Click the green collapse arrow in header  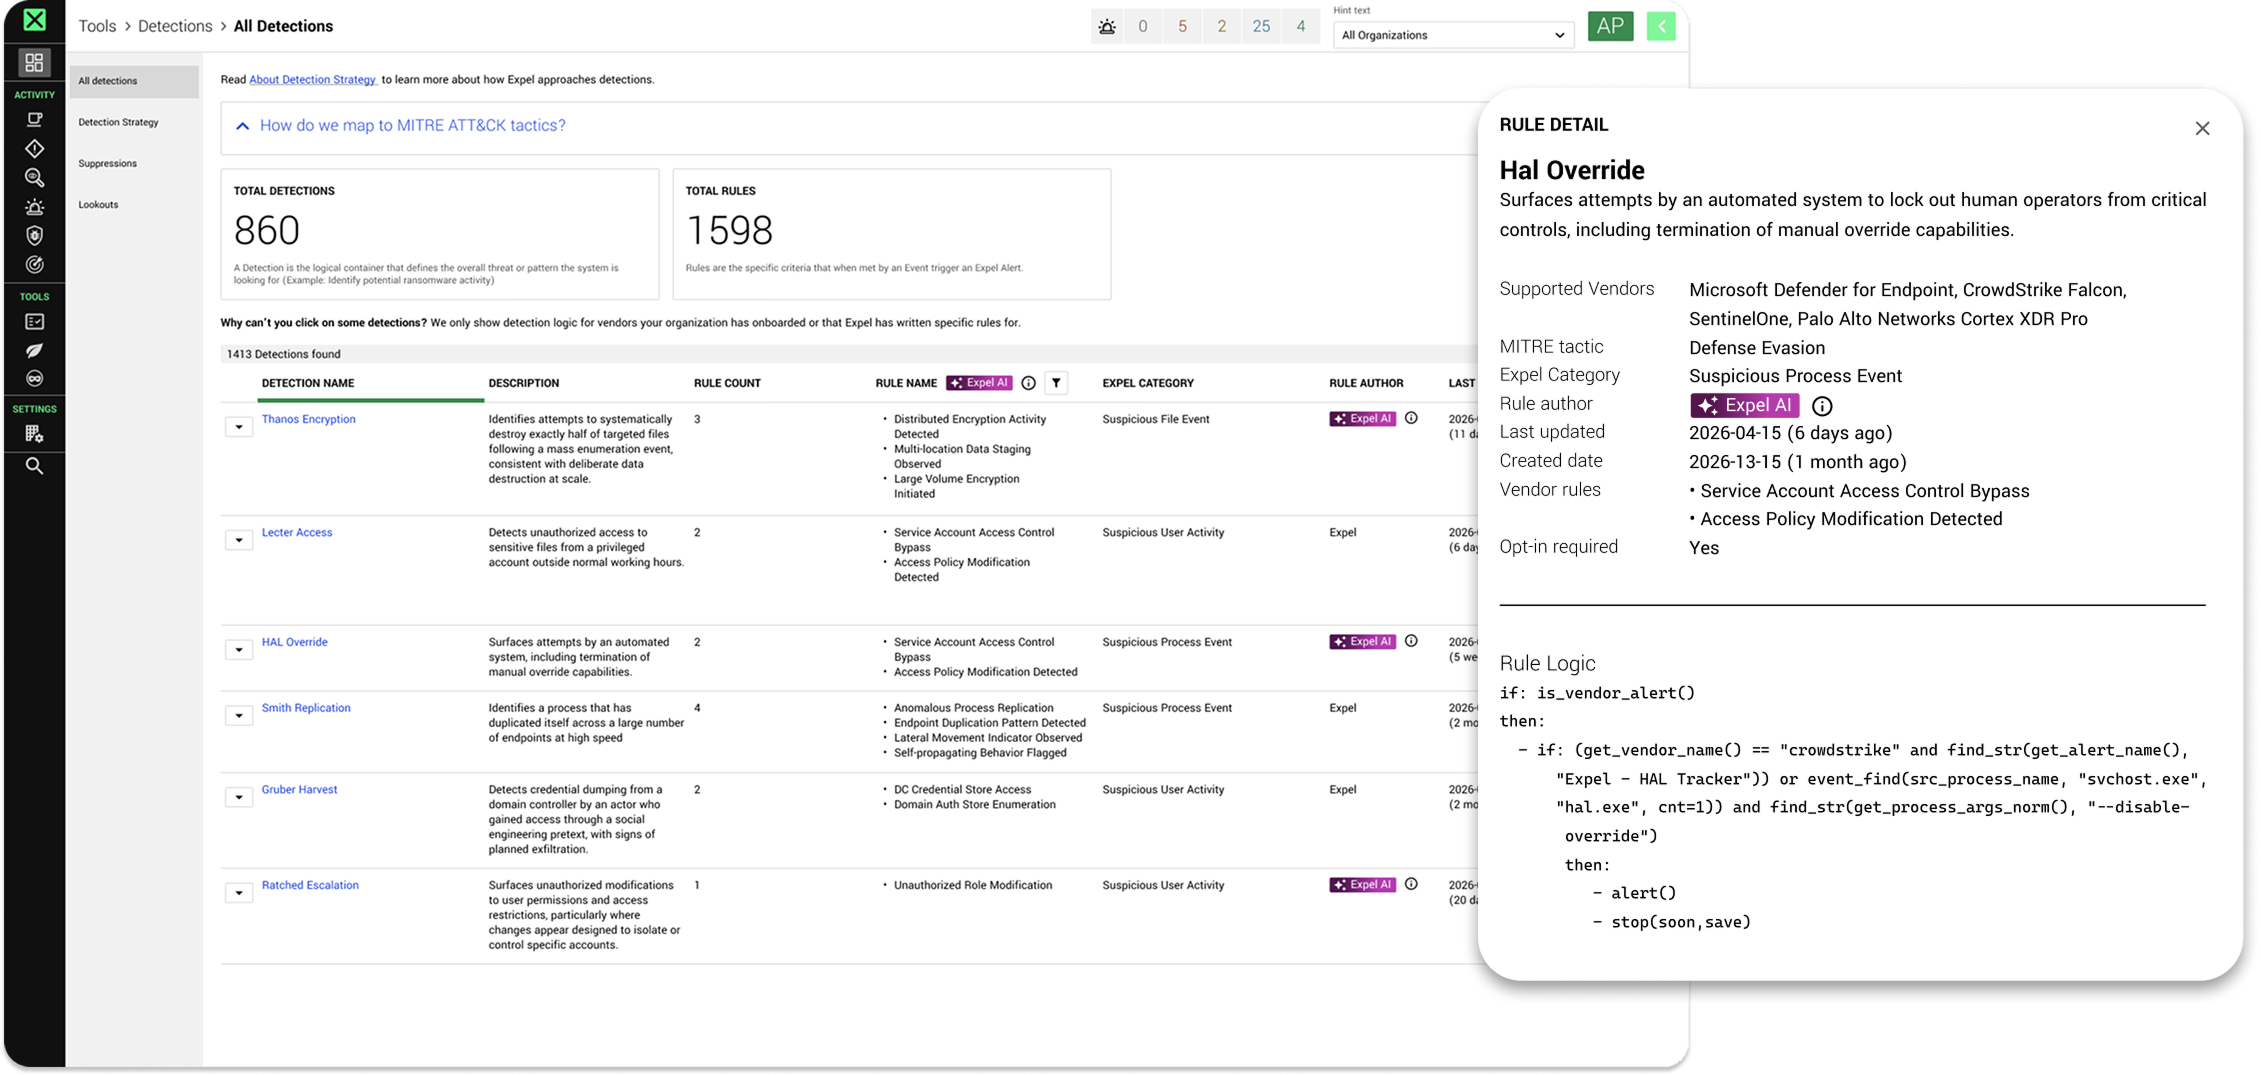pos(1661,27)
